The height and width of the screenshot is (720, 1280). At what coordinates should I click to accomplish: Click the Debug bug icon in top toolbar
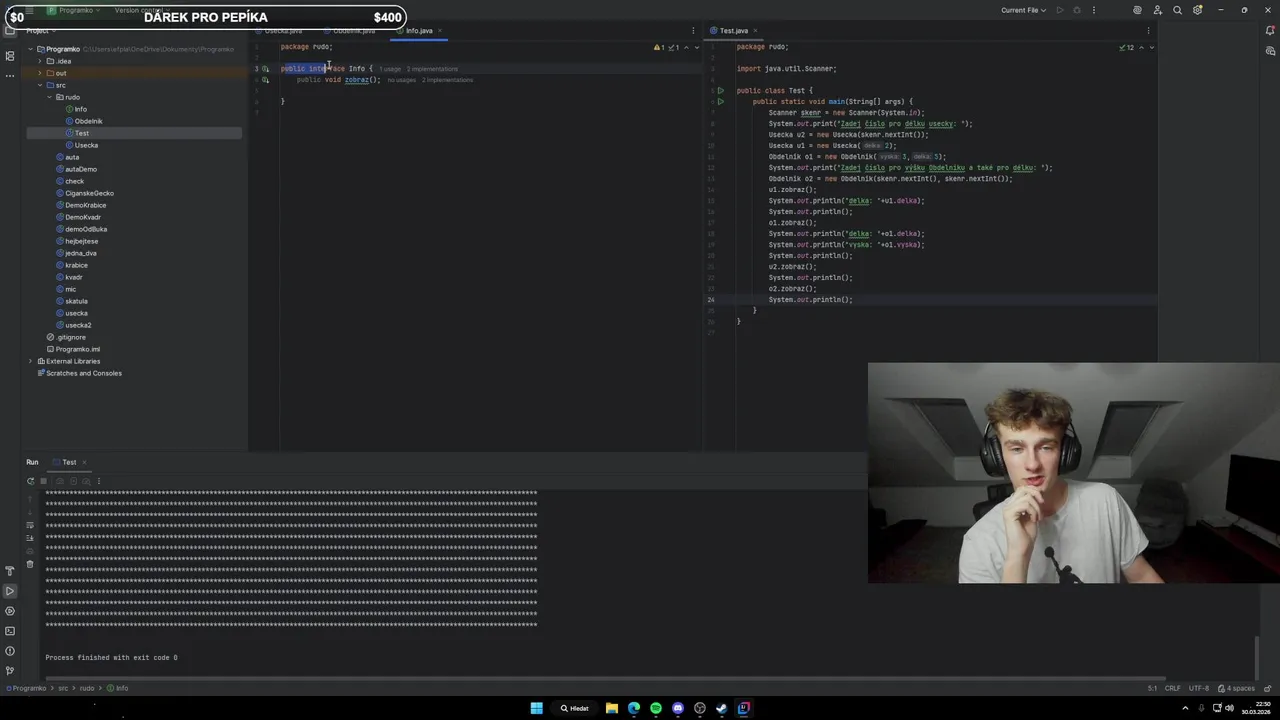pyautogui.click(x=1077, y=10)
